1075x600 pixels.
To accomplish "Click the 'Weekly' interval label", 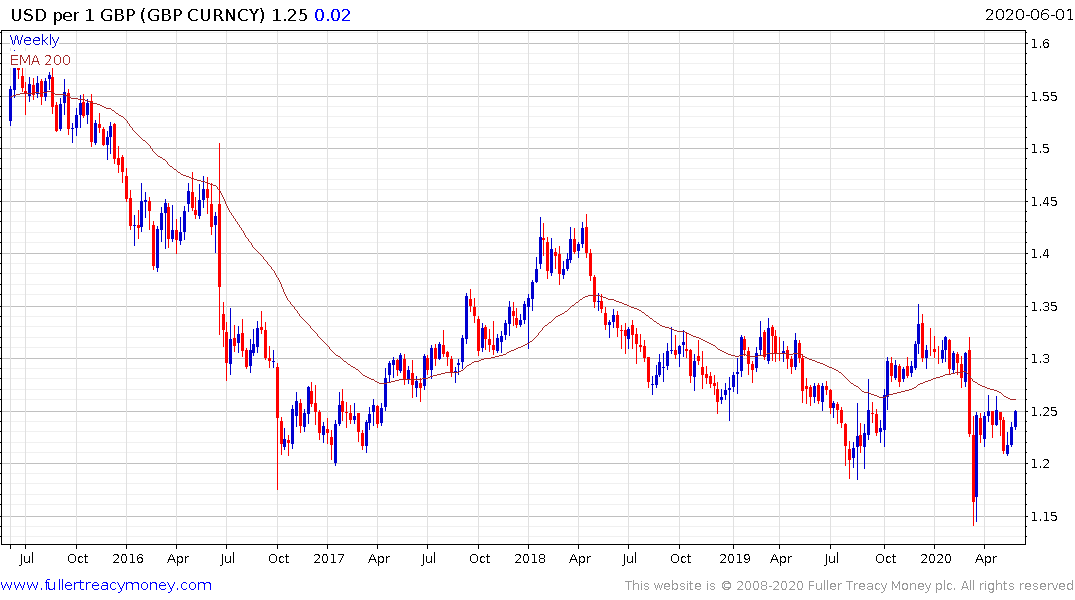I will tap(34, 40).
